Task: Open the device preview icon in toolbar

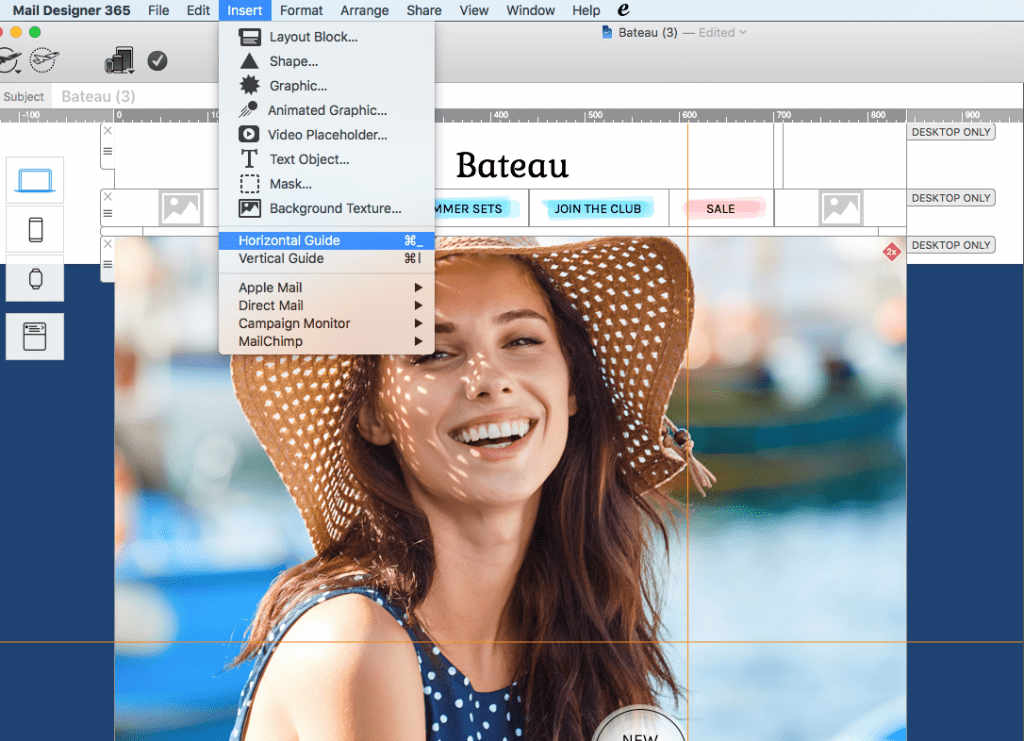Action: 120,60
